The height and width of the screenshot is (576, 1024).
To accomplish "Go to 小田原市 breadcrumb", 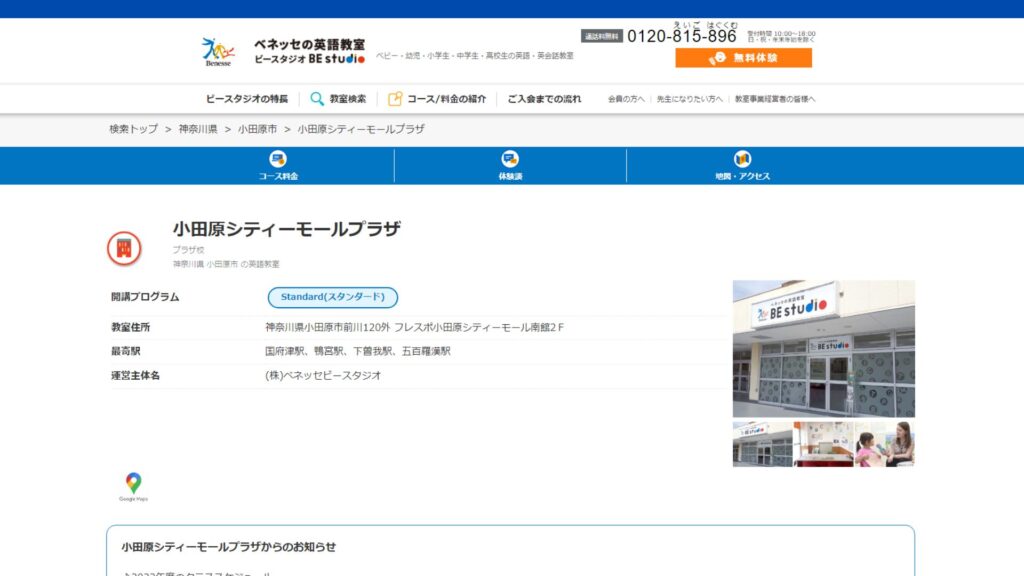I will [257, 129].
